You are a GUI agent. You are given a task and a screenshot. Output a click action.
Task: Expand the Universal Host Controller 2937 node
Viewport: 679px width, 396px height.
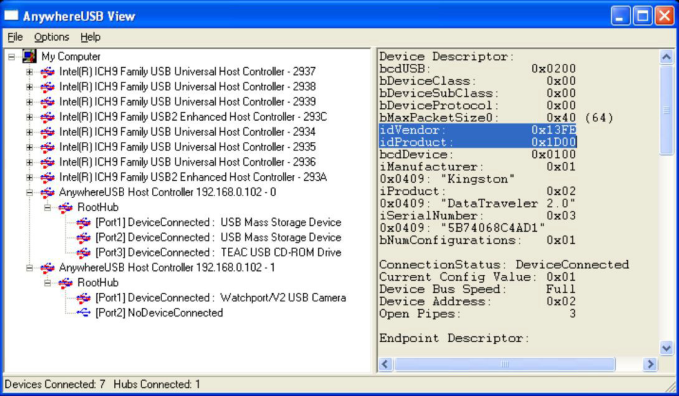(29, 72)
